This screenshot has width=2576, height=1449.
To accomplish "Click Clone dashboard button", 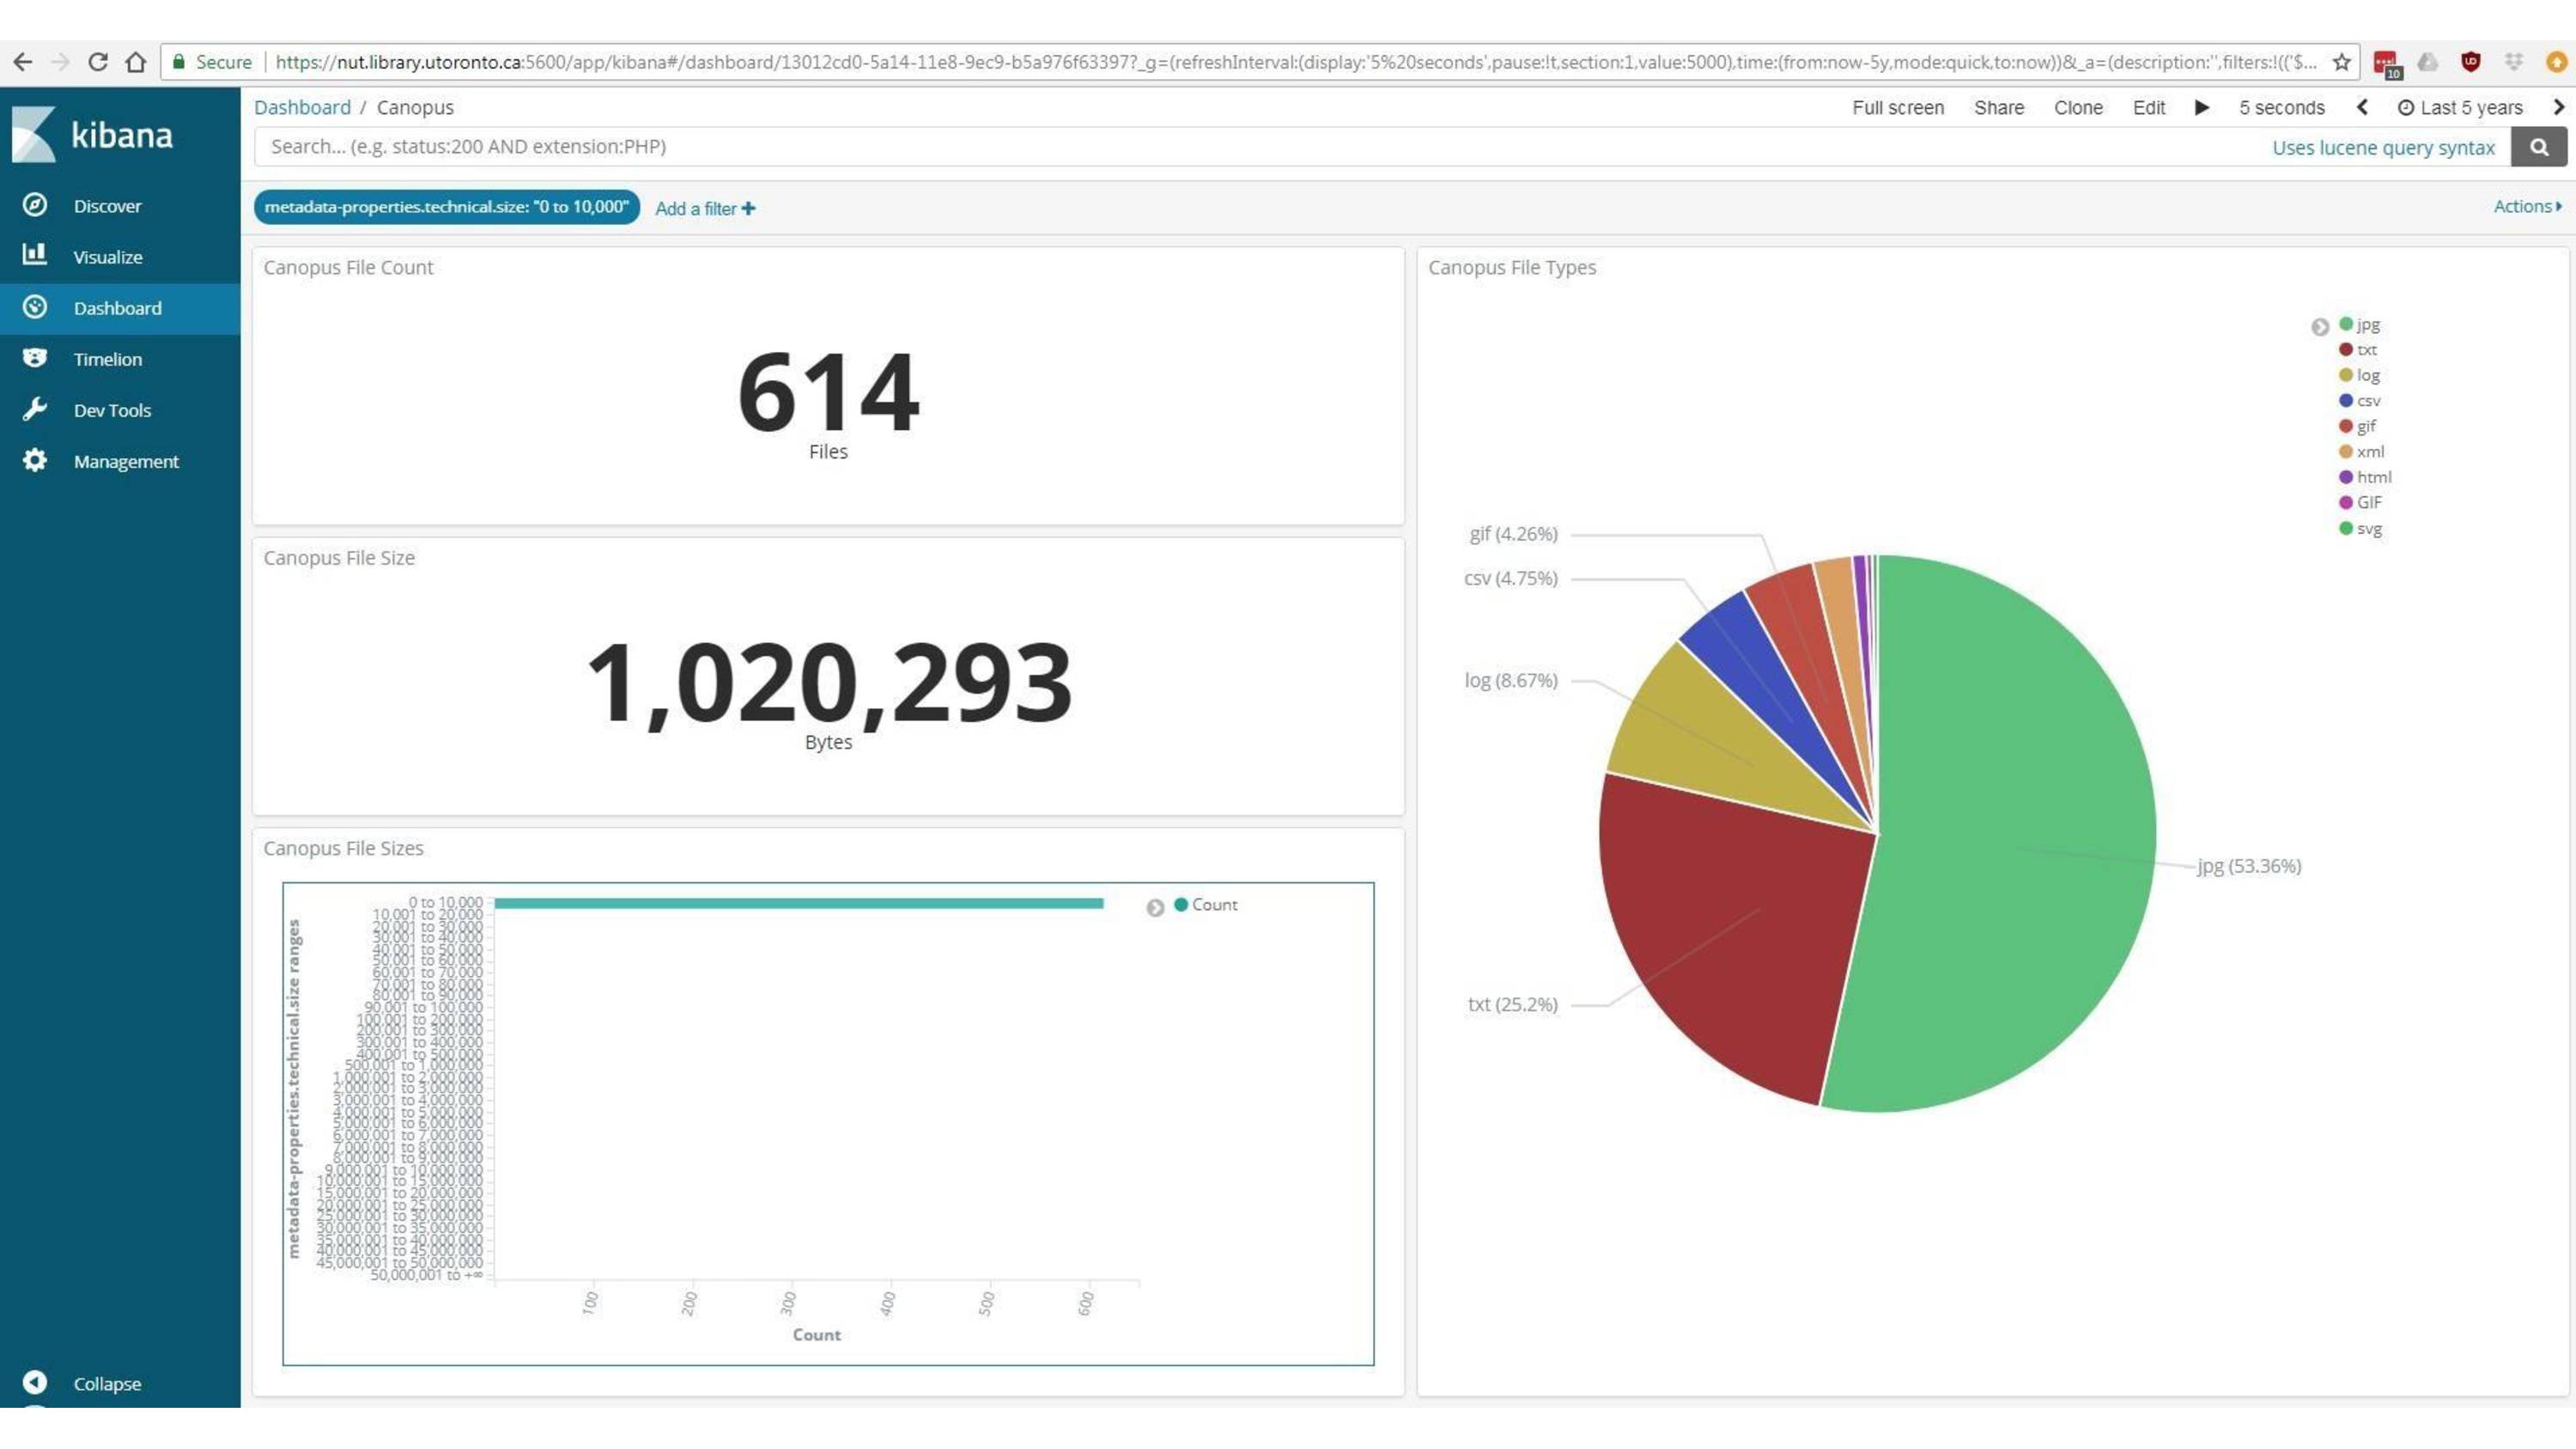I will pyautogui.click(x=2077, y=107).
